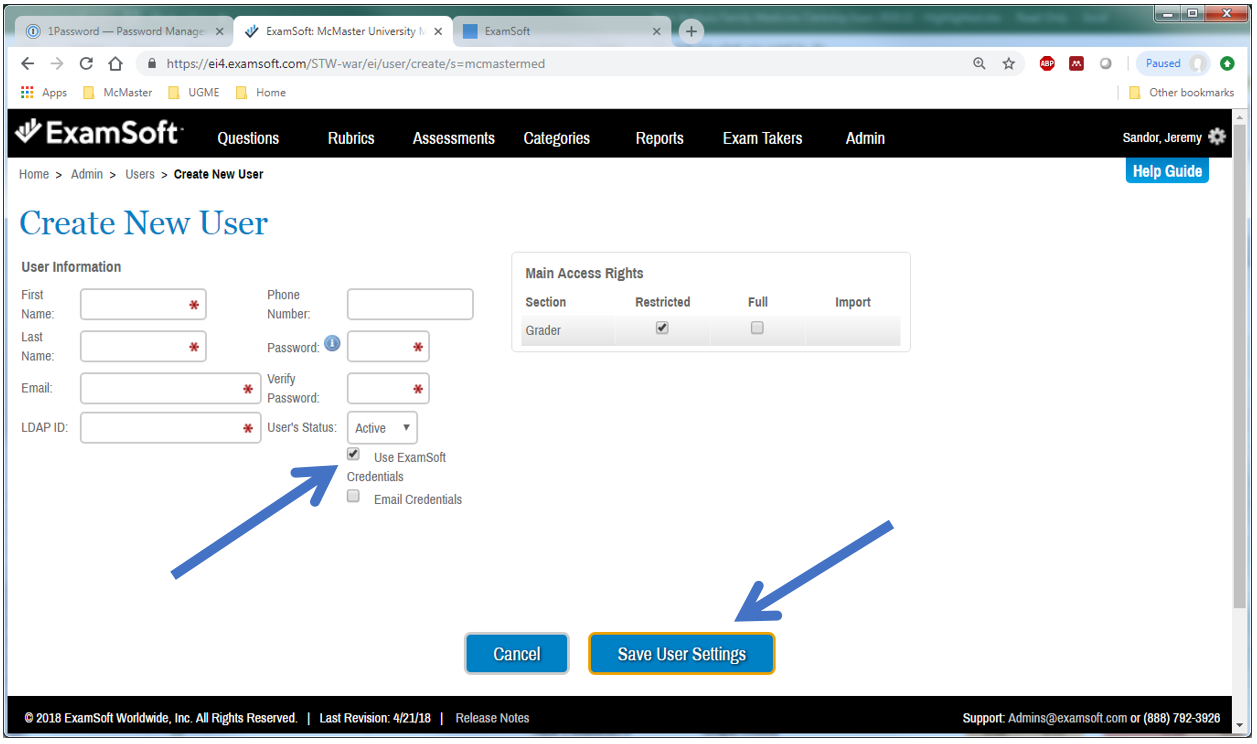Open the Exam Takers menu
This screenshot has height=744, width=1257.
coord(763,138)
